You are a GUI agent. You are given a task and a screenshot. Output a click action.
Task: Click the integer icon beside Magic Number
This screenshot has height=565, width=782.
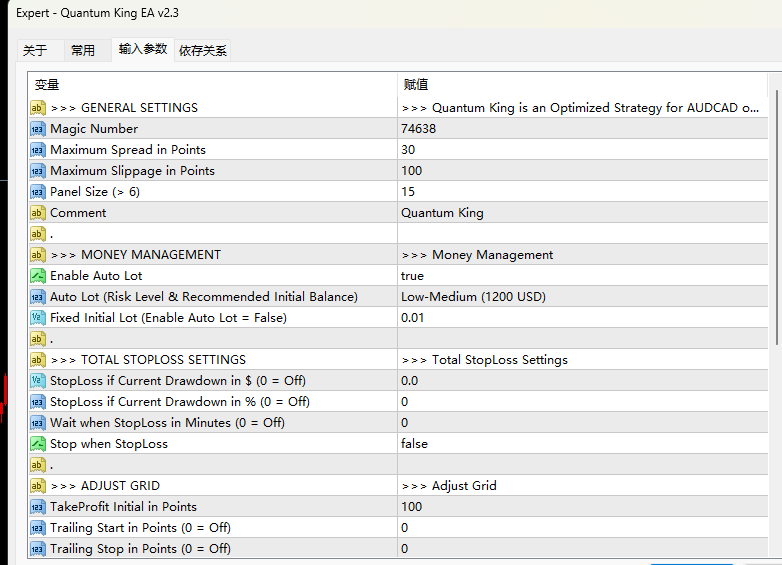(38, 129)
